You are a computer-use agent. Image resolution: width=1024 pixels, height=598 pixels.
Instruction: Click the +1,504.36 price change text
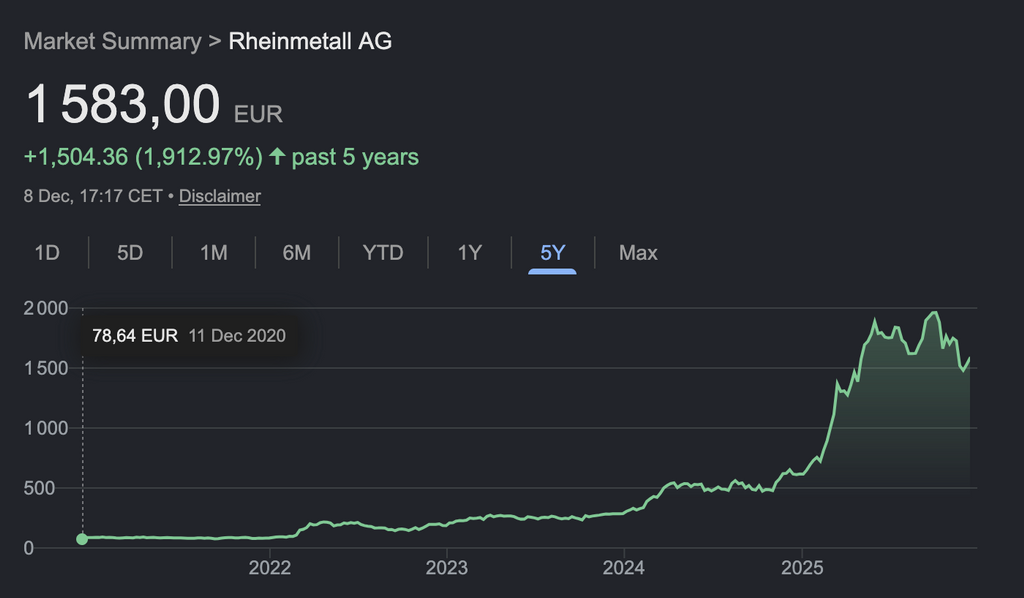click(77, 157)
